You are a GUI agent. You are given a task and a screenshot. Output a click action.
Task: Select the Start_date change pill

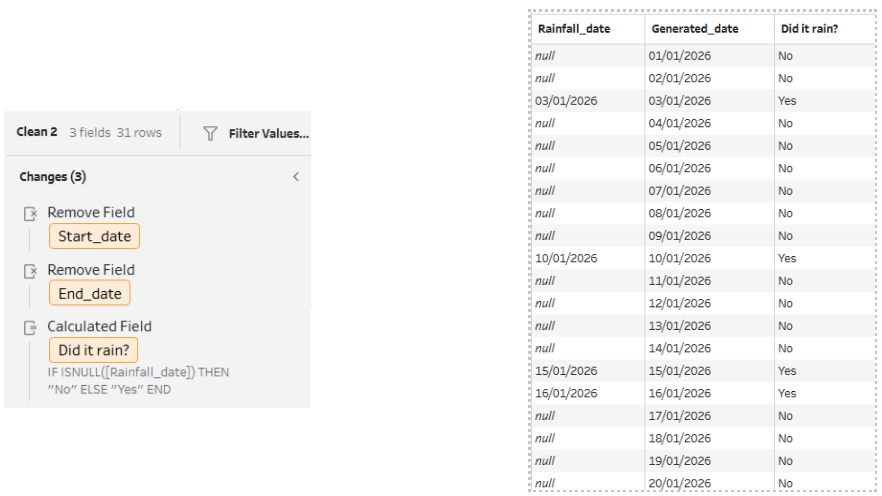click(94, 236)
